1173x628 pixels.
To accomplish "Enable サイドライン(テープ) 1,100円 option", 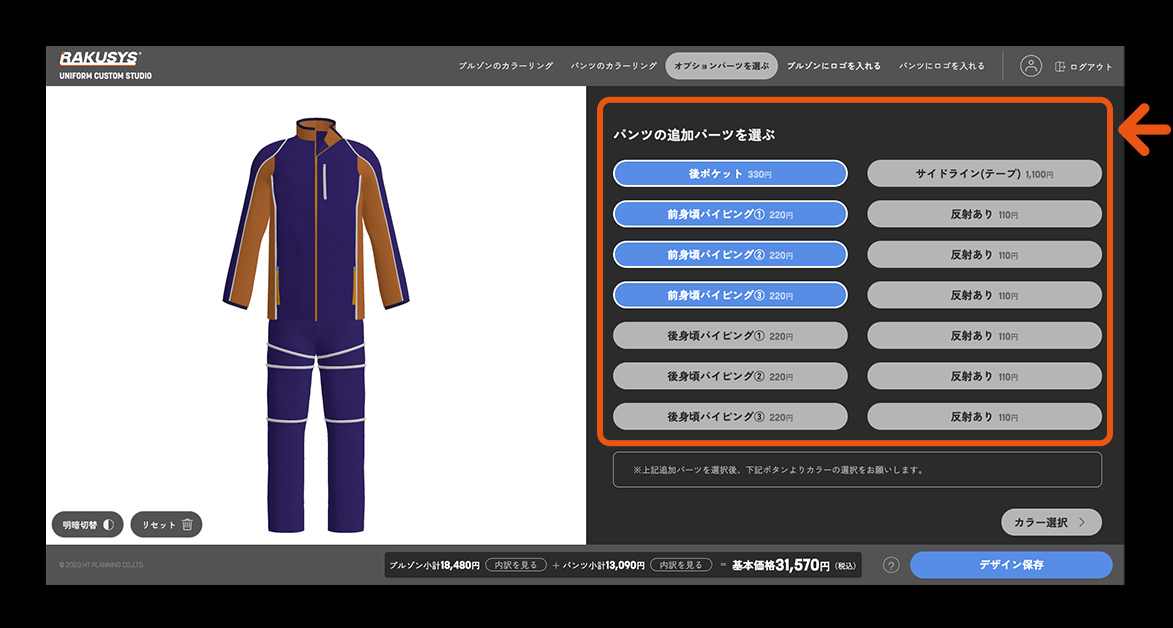I will [x=984, y=174].
